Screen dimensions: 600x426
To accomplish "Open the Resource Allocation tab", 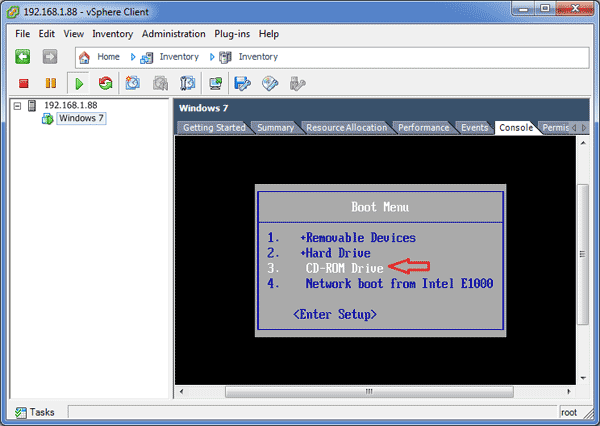I will click(x=346, y=128).
